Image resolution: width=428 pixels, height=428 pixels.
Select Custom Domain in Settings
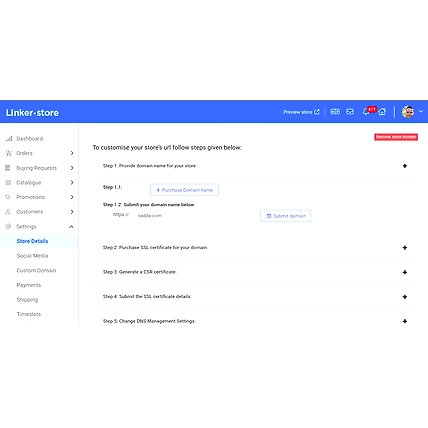(36, 270)
